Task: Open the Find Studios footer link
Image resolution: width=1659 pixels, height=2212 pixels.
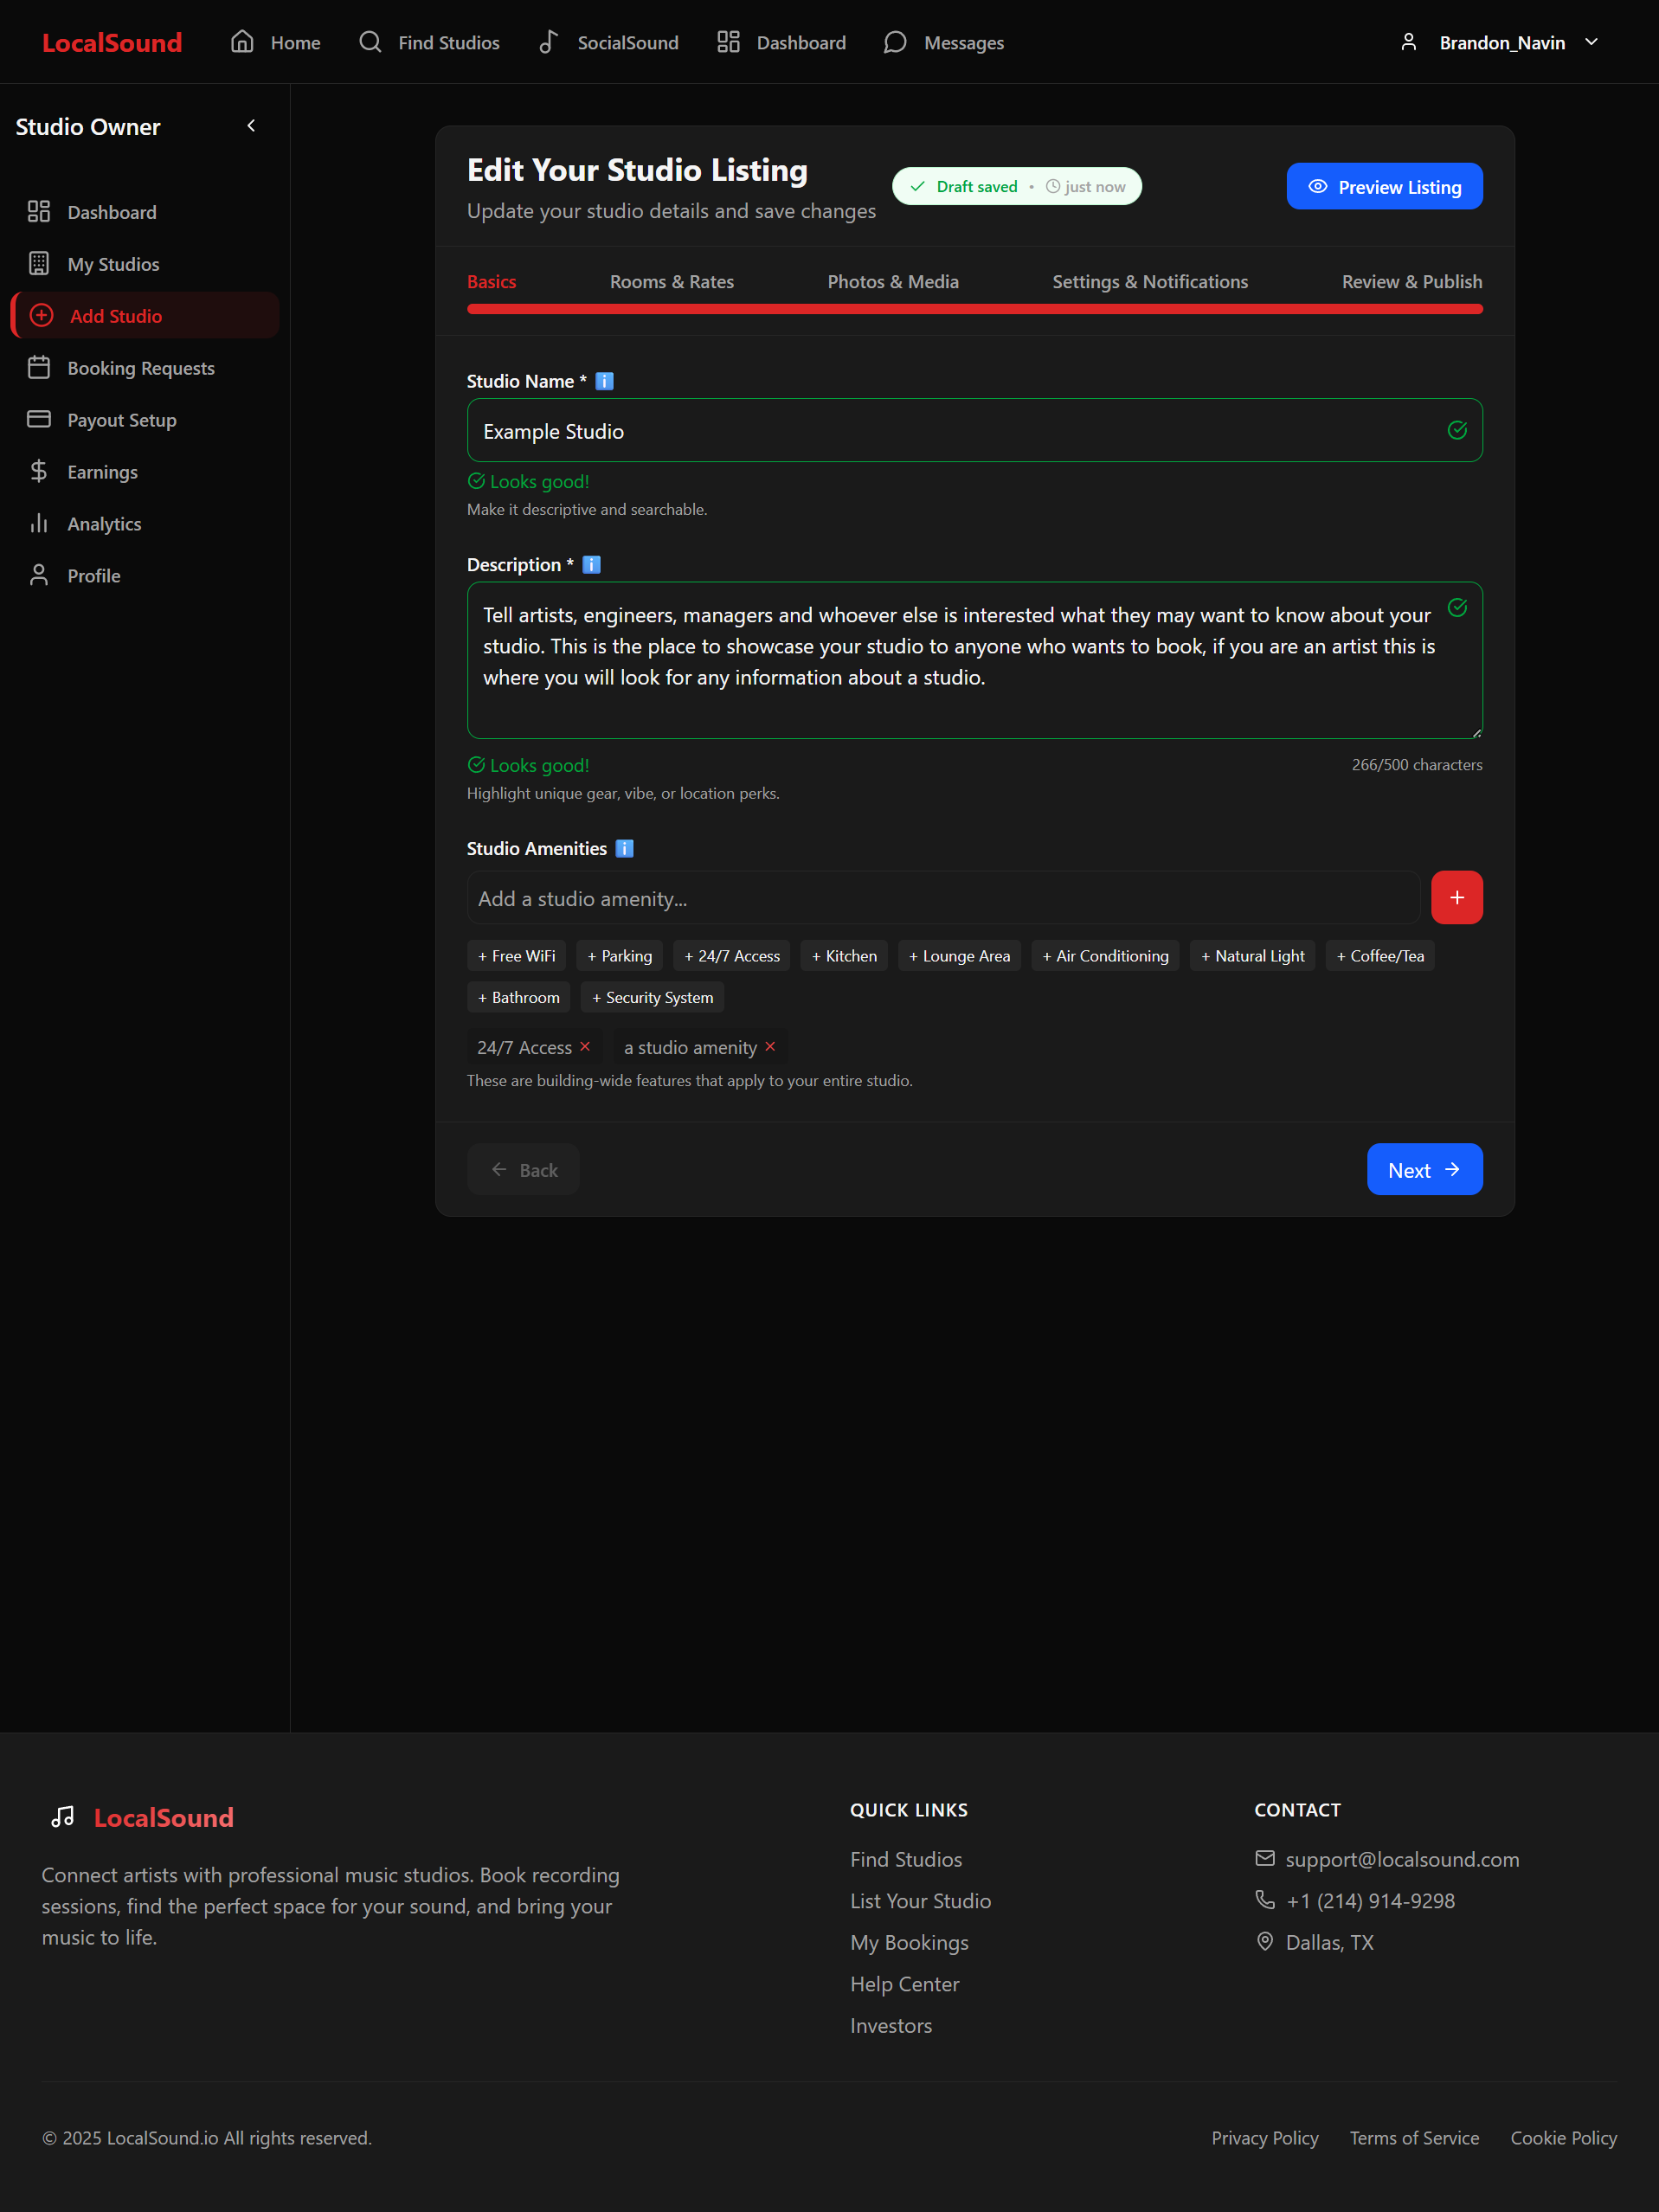Action: click(905, 1858)
